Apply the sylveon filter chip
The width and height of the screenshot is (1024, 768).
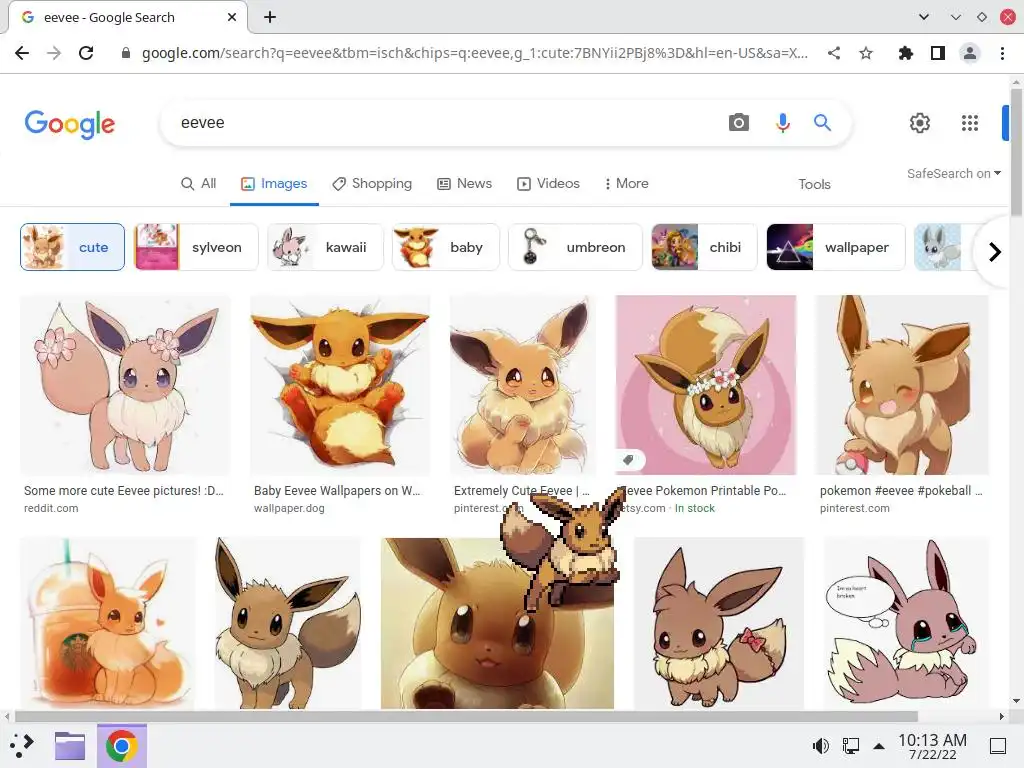click(x=196, y=247)
